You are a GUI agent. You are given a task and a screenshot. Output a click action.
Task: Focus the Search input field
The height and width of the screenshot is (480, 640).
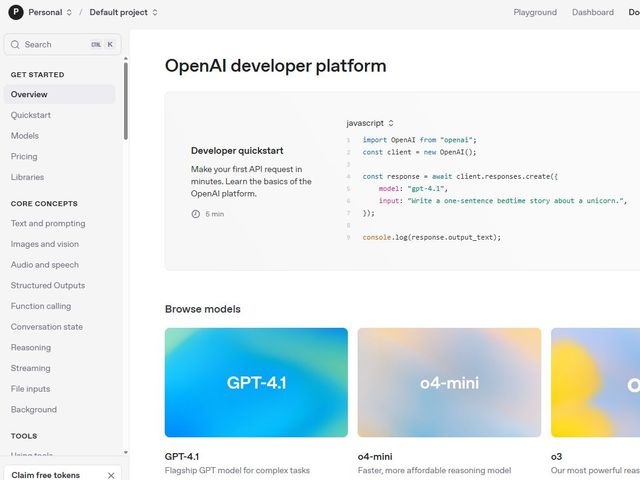click(62, 44)
